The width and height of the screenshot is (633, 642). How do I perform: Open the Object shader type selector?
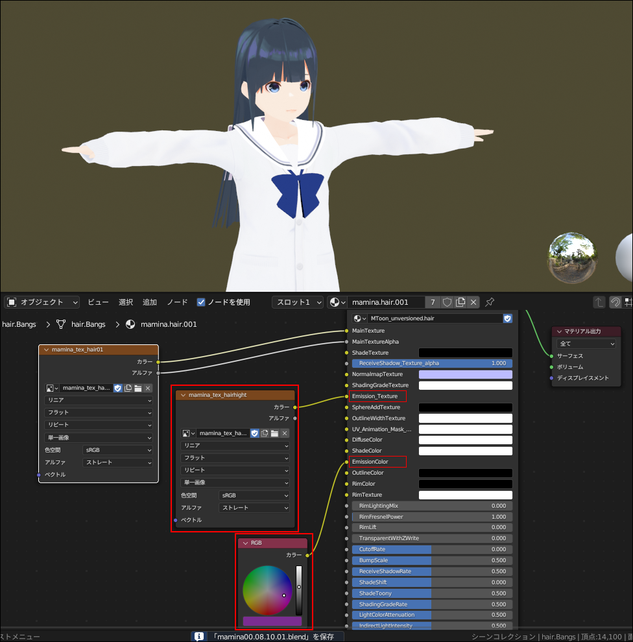click(x=42, y=302)
